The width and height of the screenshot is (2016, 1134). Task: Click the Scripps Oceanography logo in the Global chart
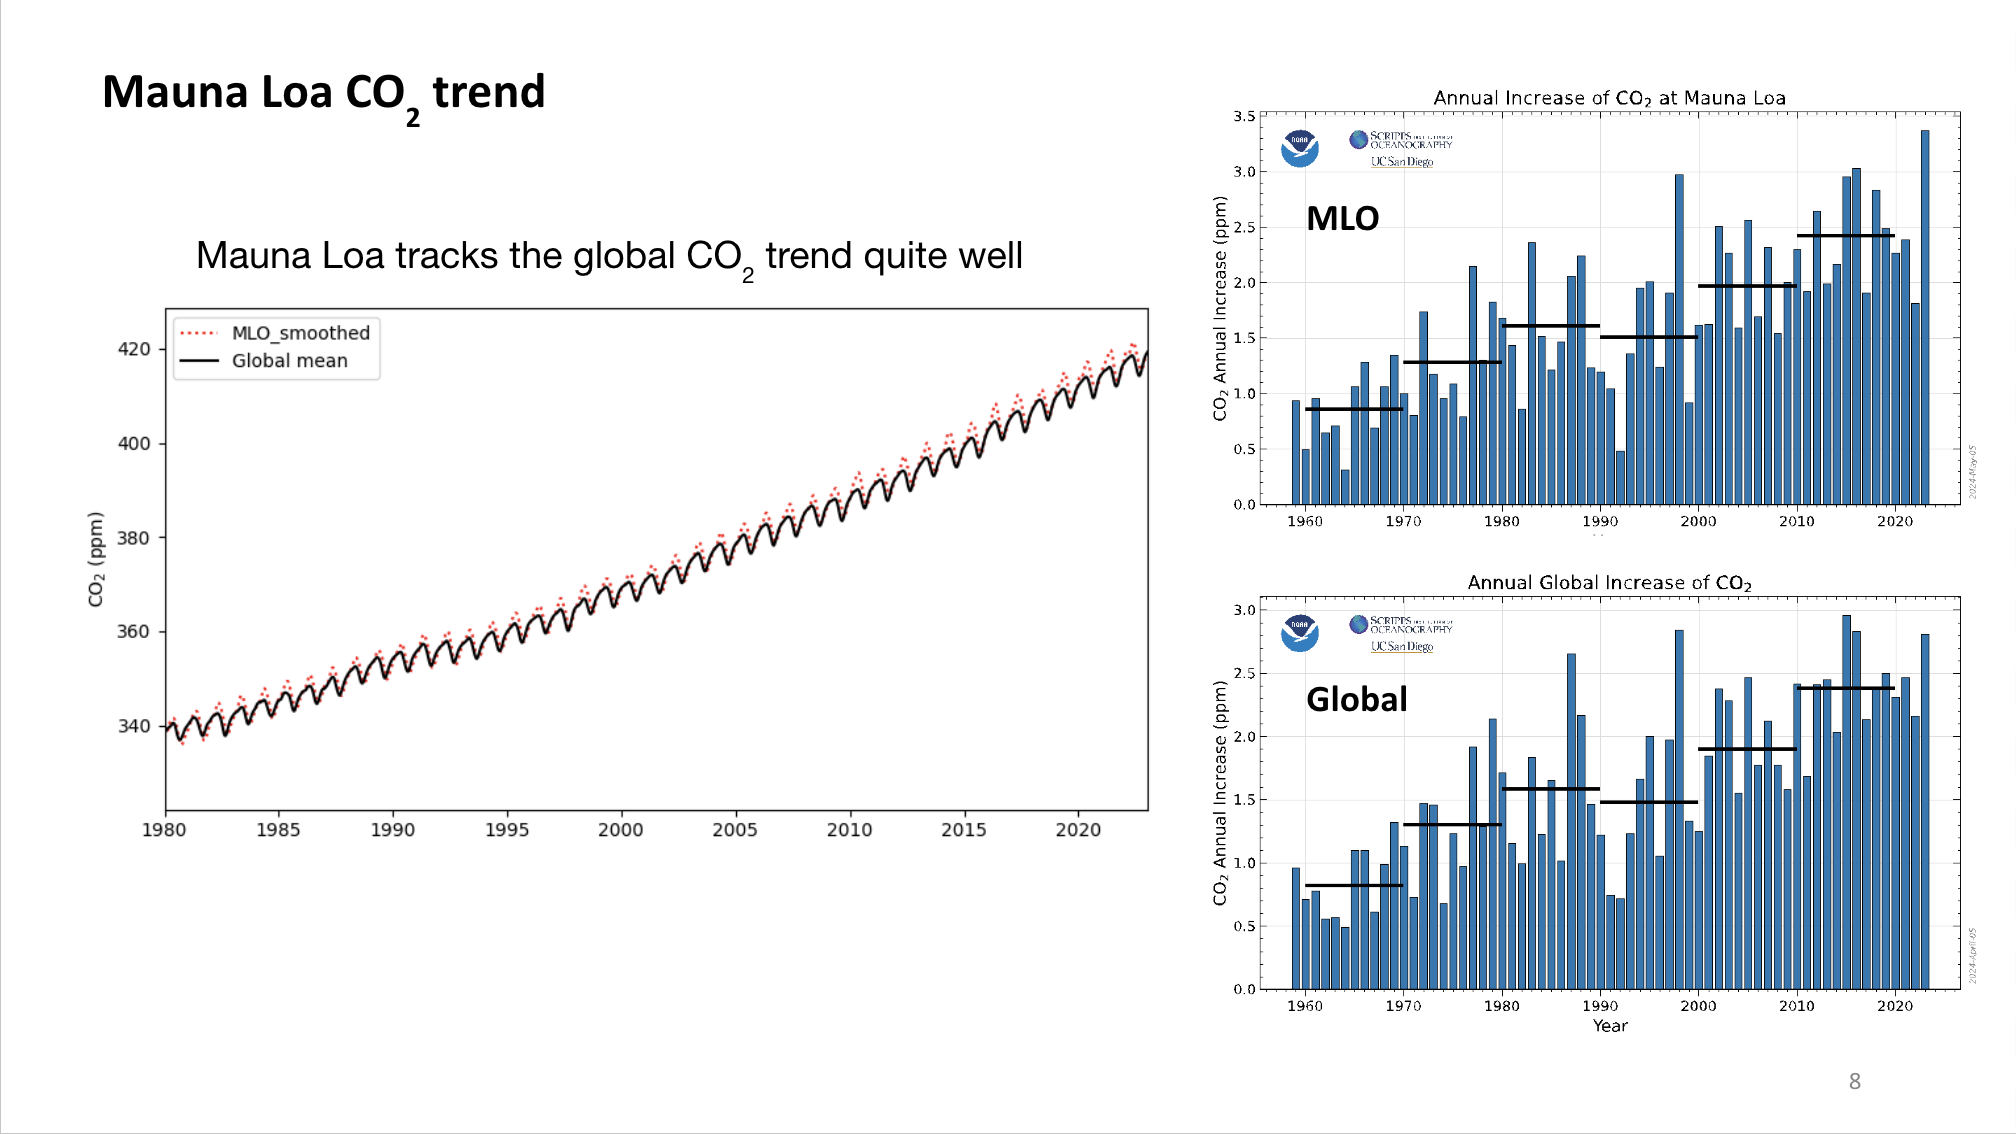click(x=1400, y=625)
